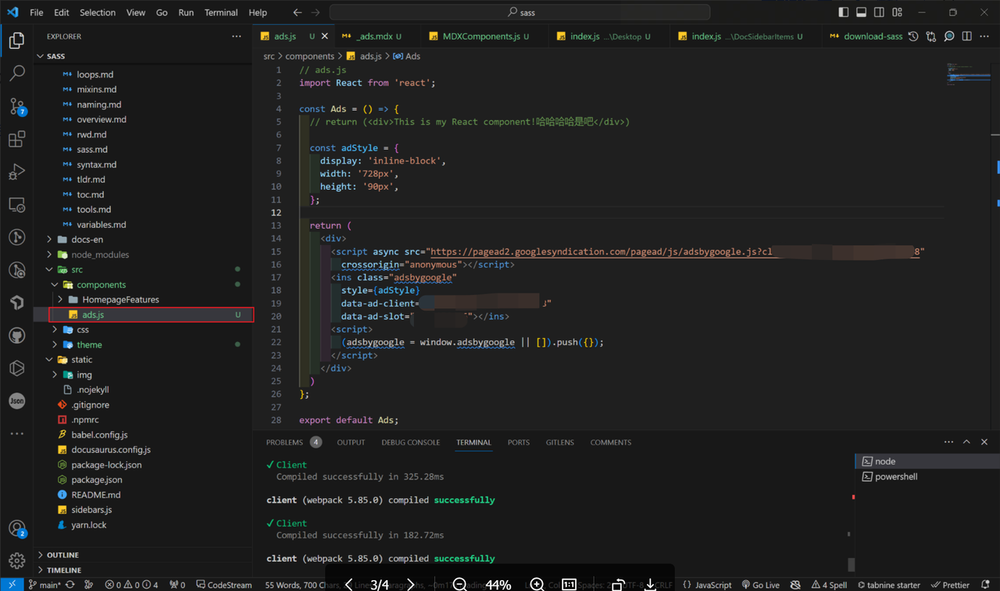Expand the docs-en folder

pyautogui.click(x=86, y=240)
